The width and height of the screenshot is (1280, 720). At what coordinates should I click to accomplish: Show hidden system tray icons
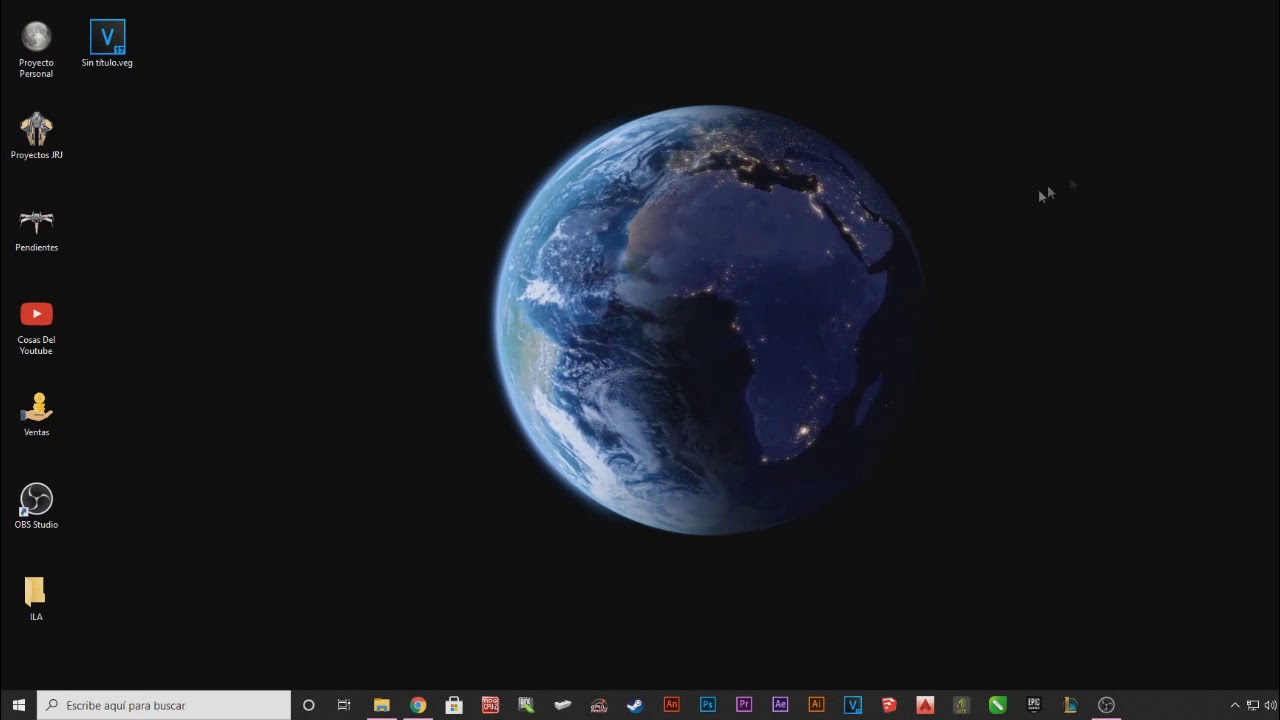click(1234, 705)
